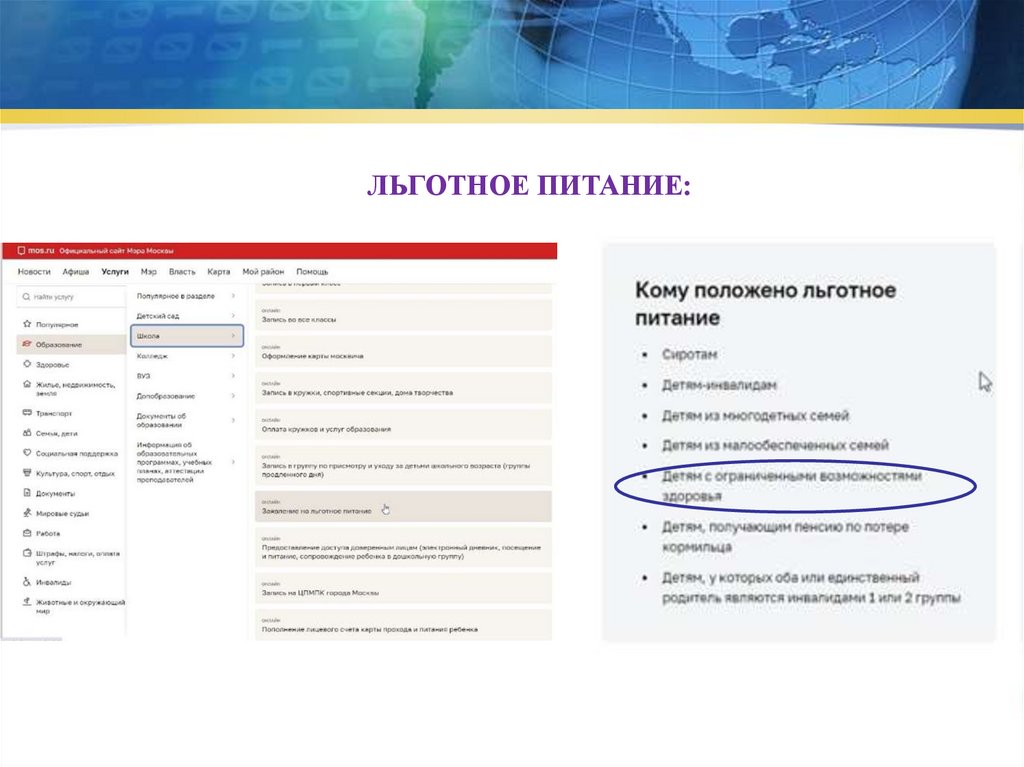Open the Новости menu item
Image resolution: width=1024 pixels, height=767 pixels.
tap(34, 272)
